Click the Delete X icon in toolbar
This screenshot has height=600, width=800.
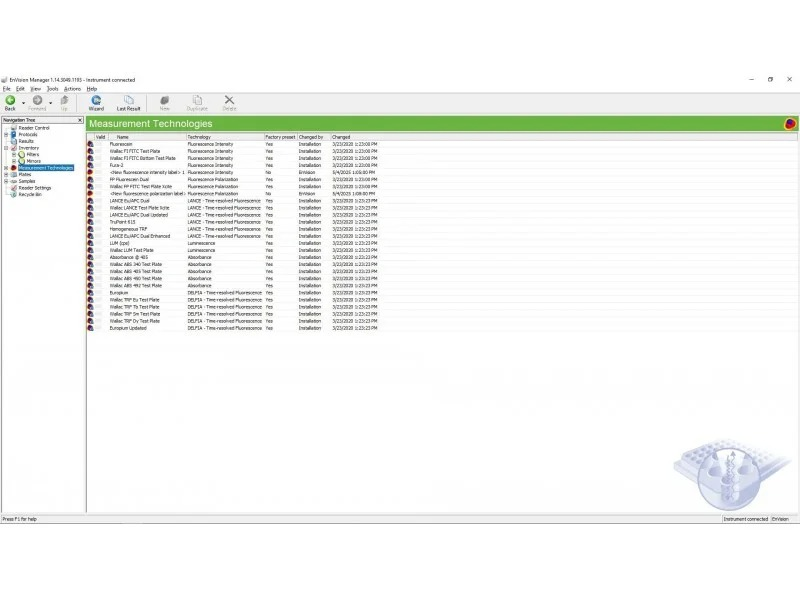[229, 100]
